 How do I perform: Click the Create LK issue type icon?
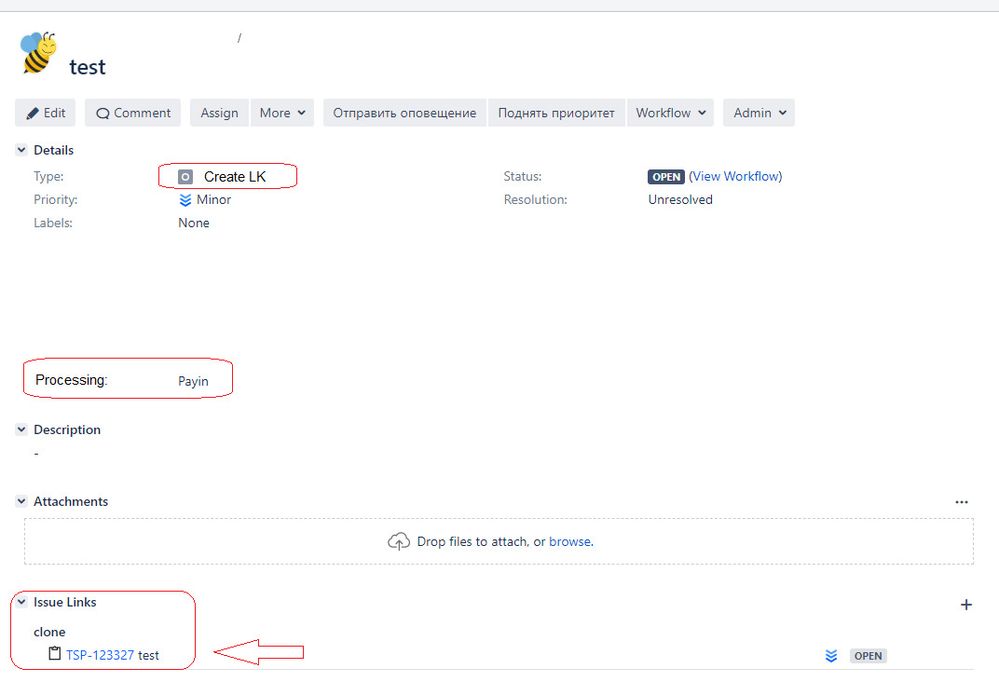click(x=185, y=177)
